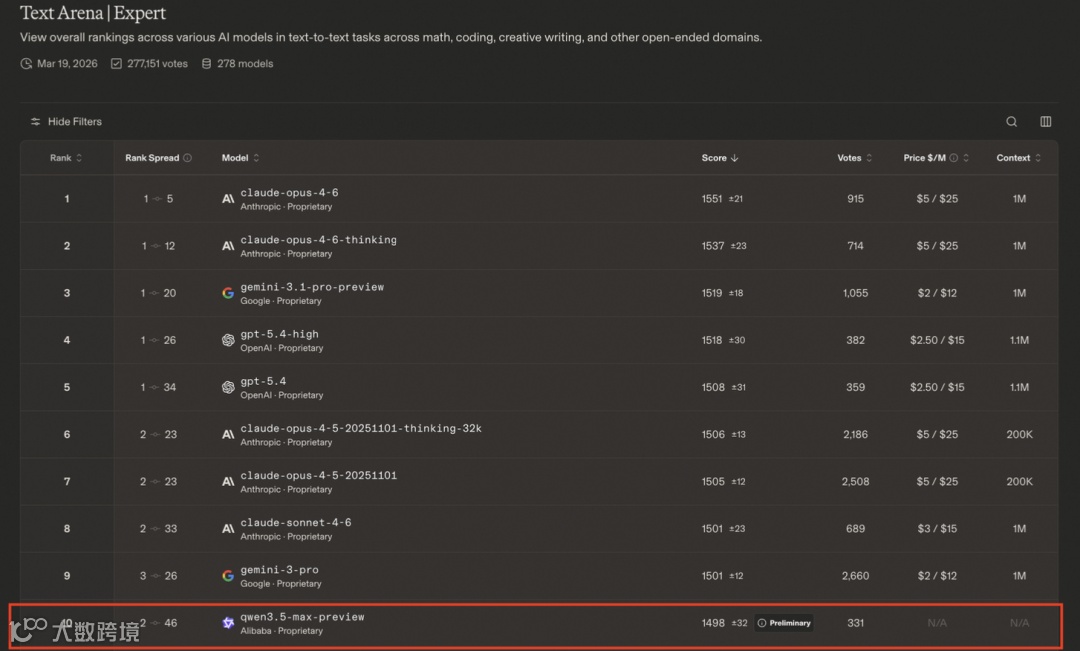Click rank number 7
The height and width of the screenshot is (651, 1080).
point(67,482)
